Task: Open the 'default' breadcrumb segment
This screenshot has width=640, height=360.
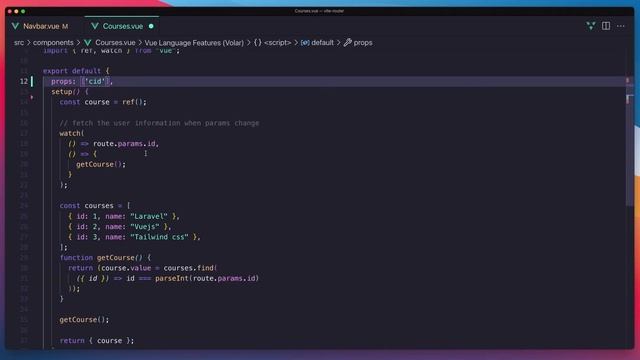Action: tap(322, 42)
